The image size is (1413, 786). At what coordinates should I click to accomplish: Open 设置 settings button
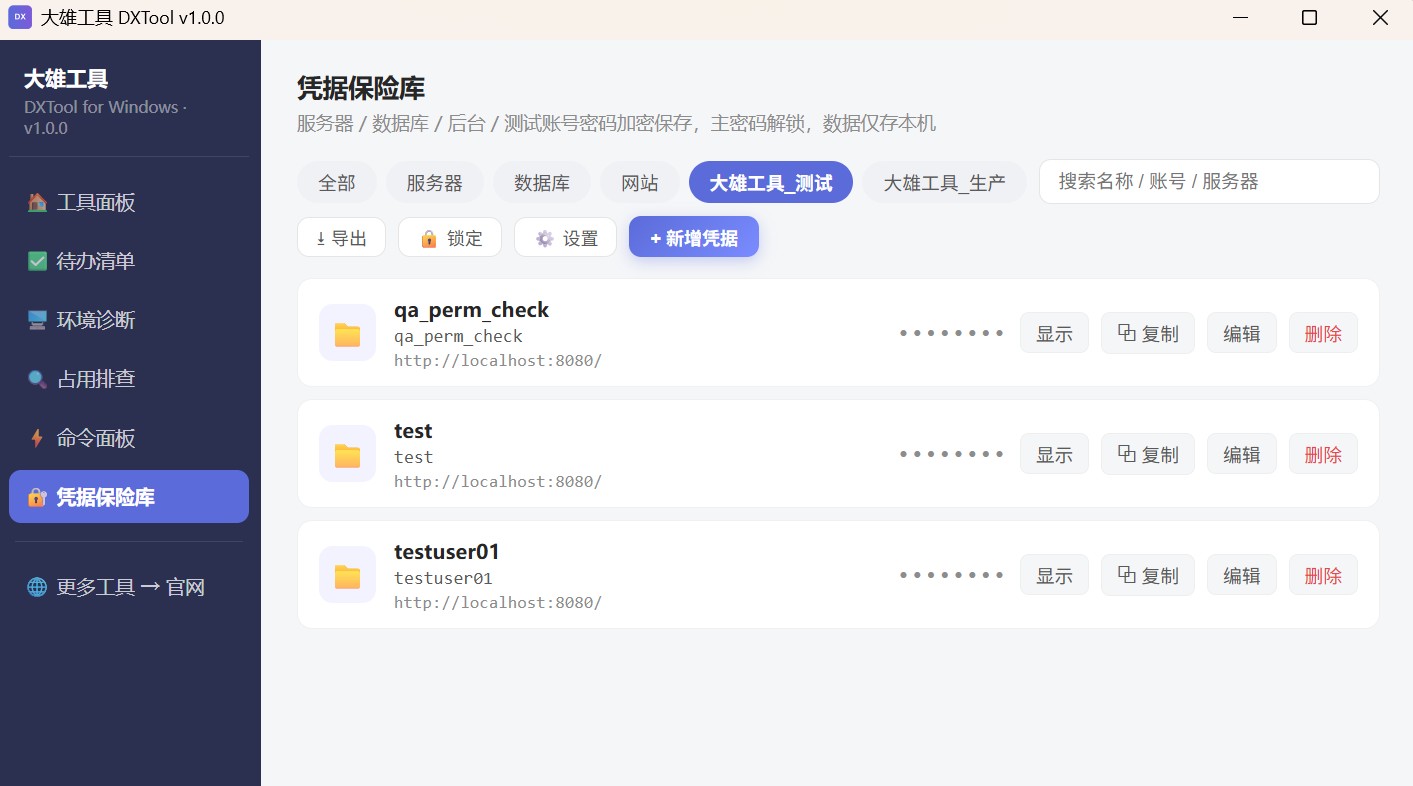tap(565, 238)
